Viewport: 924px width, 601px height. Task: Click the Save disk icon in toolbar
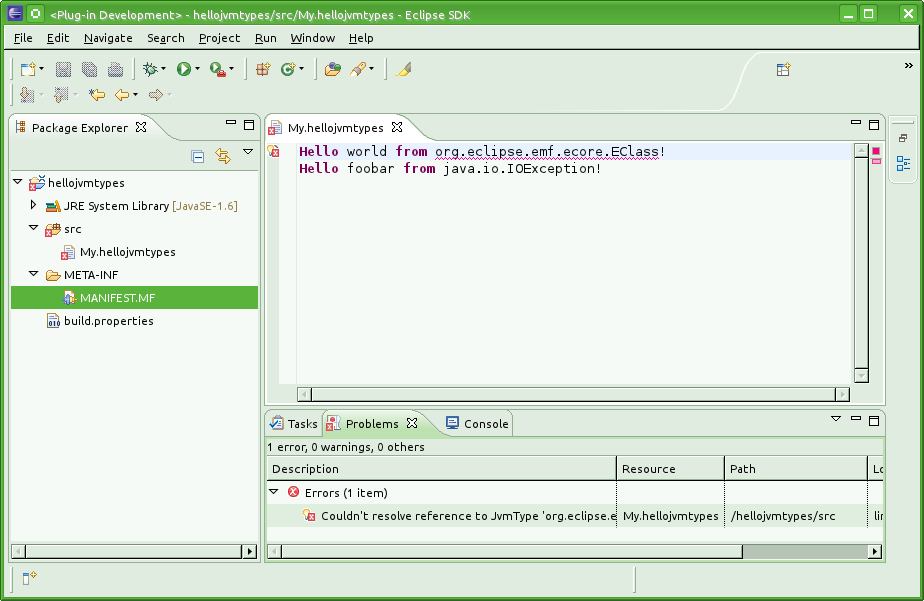pos(63,69)
